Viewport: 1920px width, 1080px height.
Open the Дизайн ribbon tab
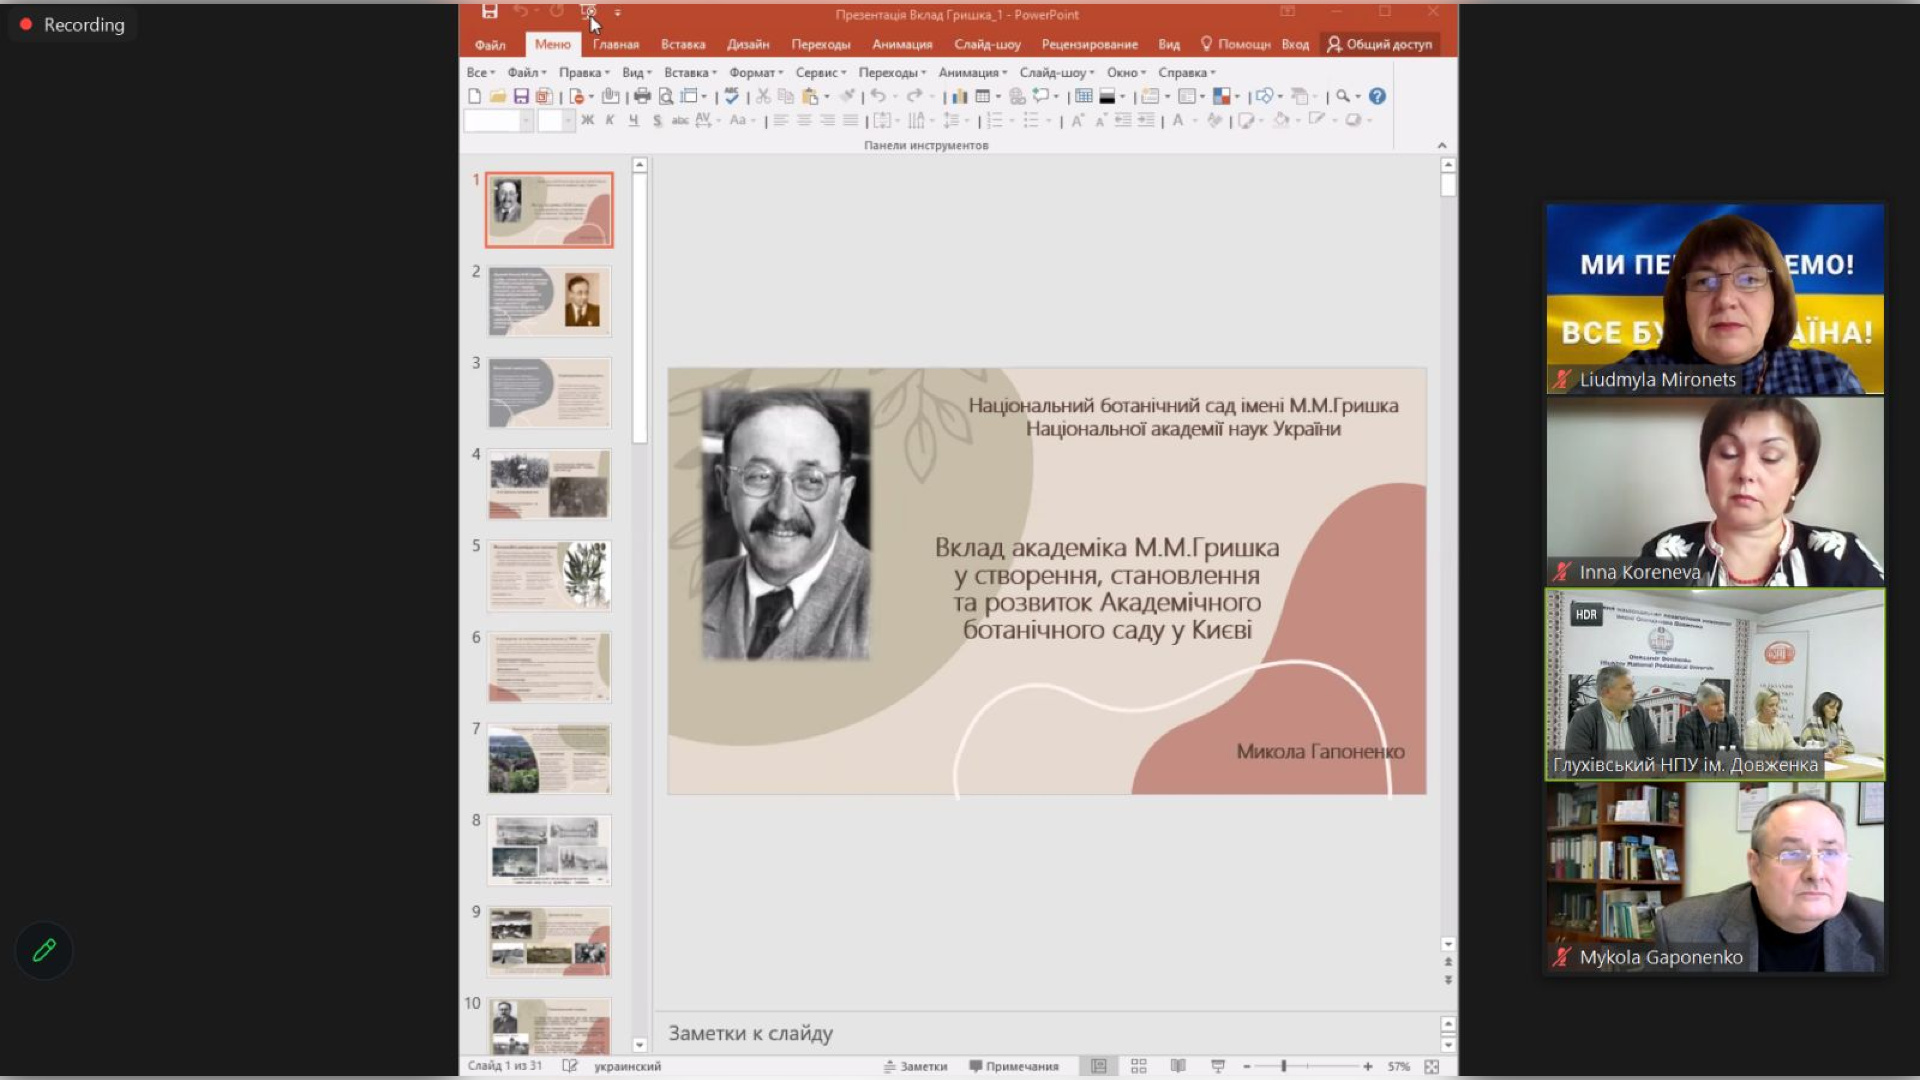(748, 44)
